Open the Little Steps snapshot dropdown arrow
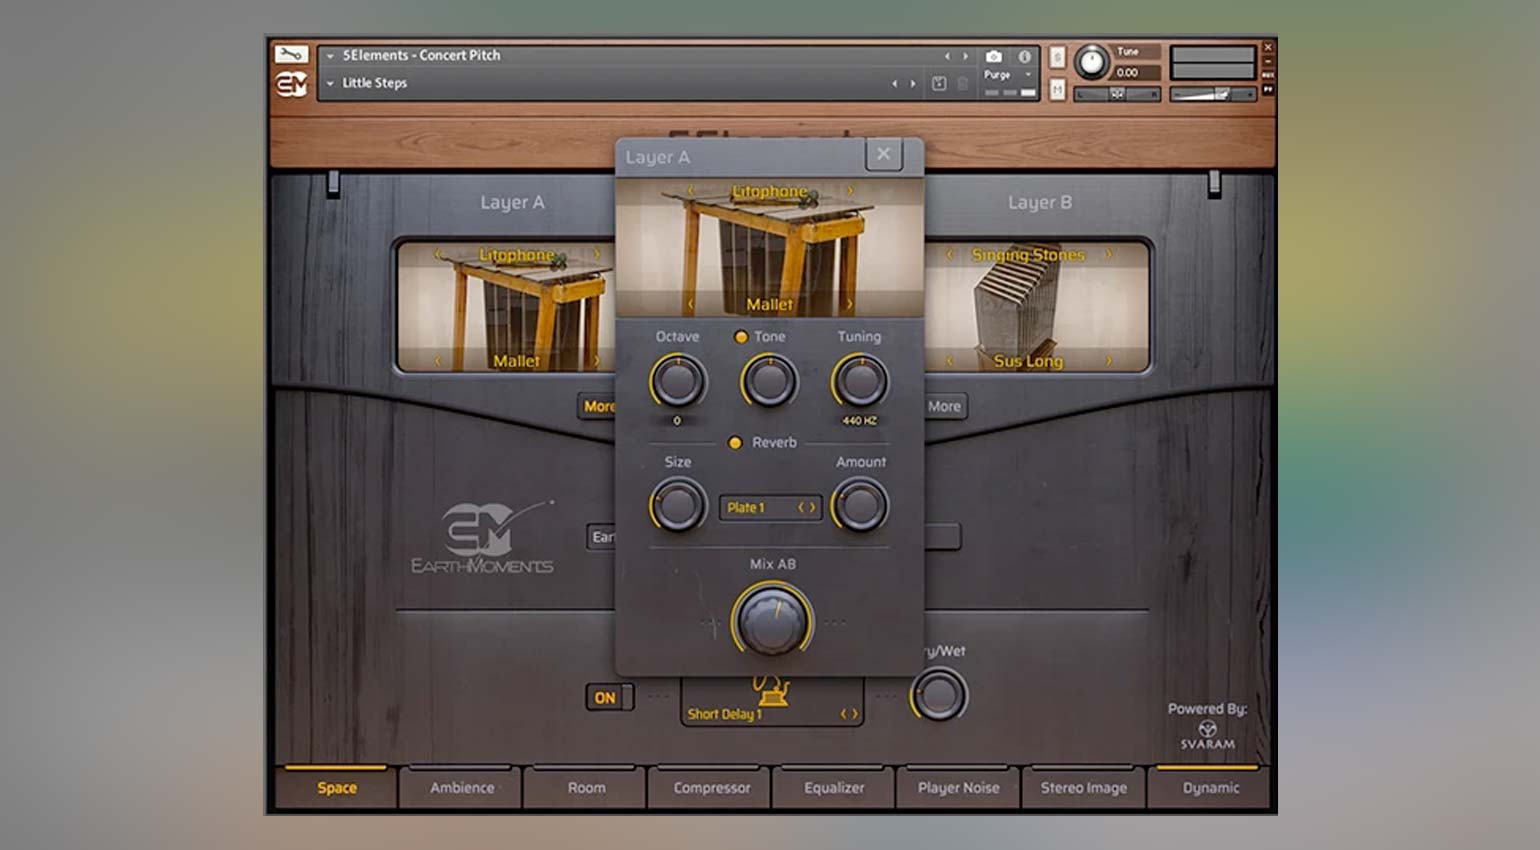1540x850 pixels. (330, 84)
